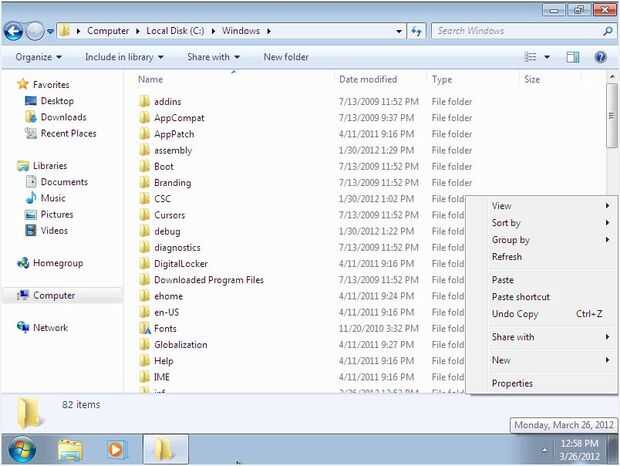Click the Refresh button beside address bar
This screenshot has height=466, width=620.
pos(416,31)
